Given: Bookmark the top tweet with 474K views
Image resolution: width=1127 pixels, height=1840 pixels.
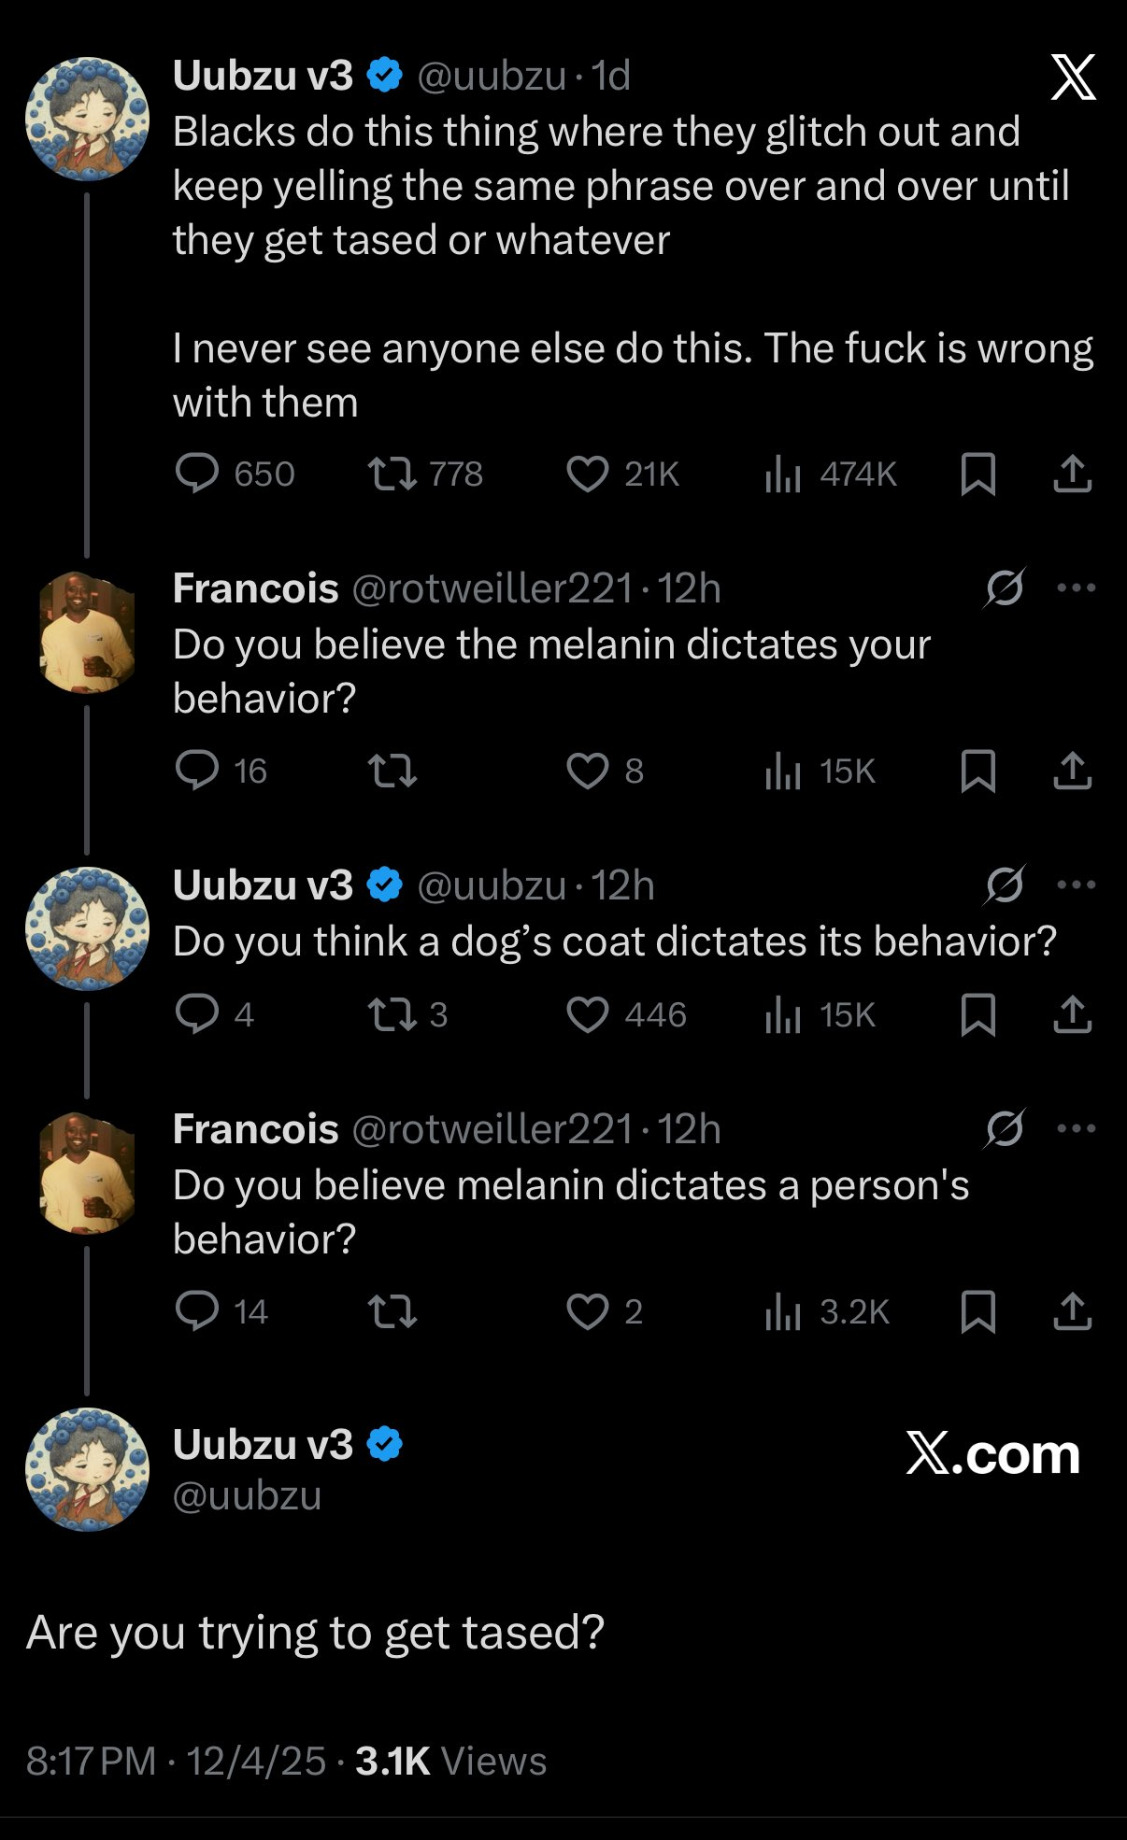Looking at the screenshot, I should pyautogui.click(x=977, y=473).
